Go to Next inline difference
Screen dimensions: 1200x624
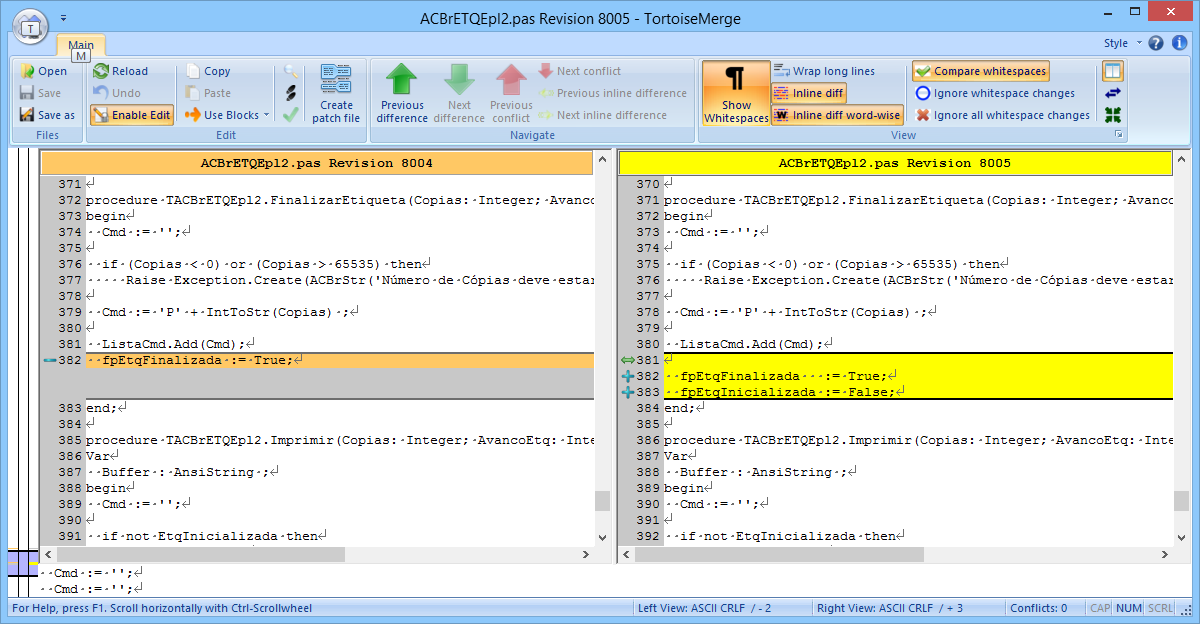(x=603, y=115)
